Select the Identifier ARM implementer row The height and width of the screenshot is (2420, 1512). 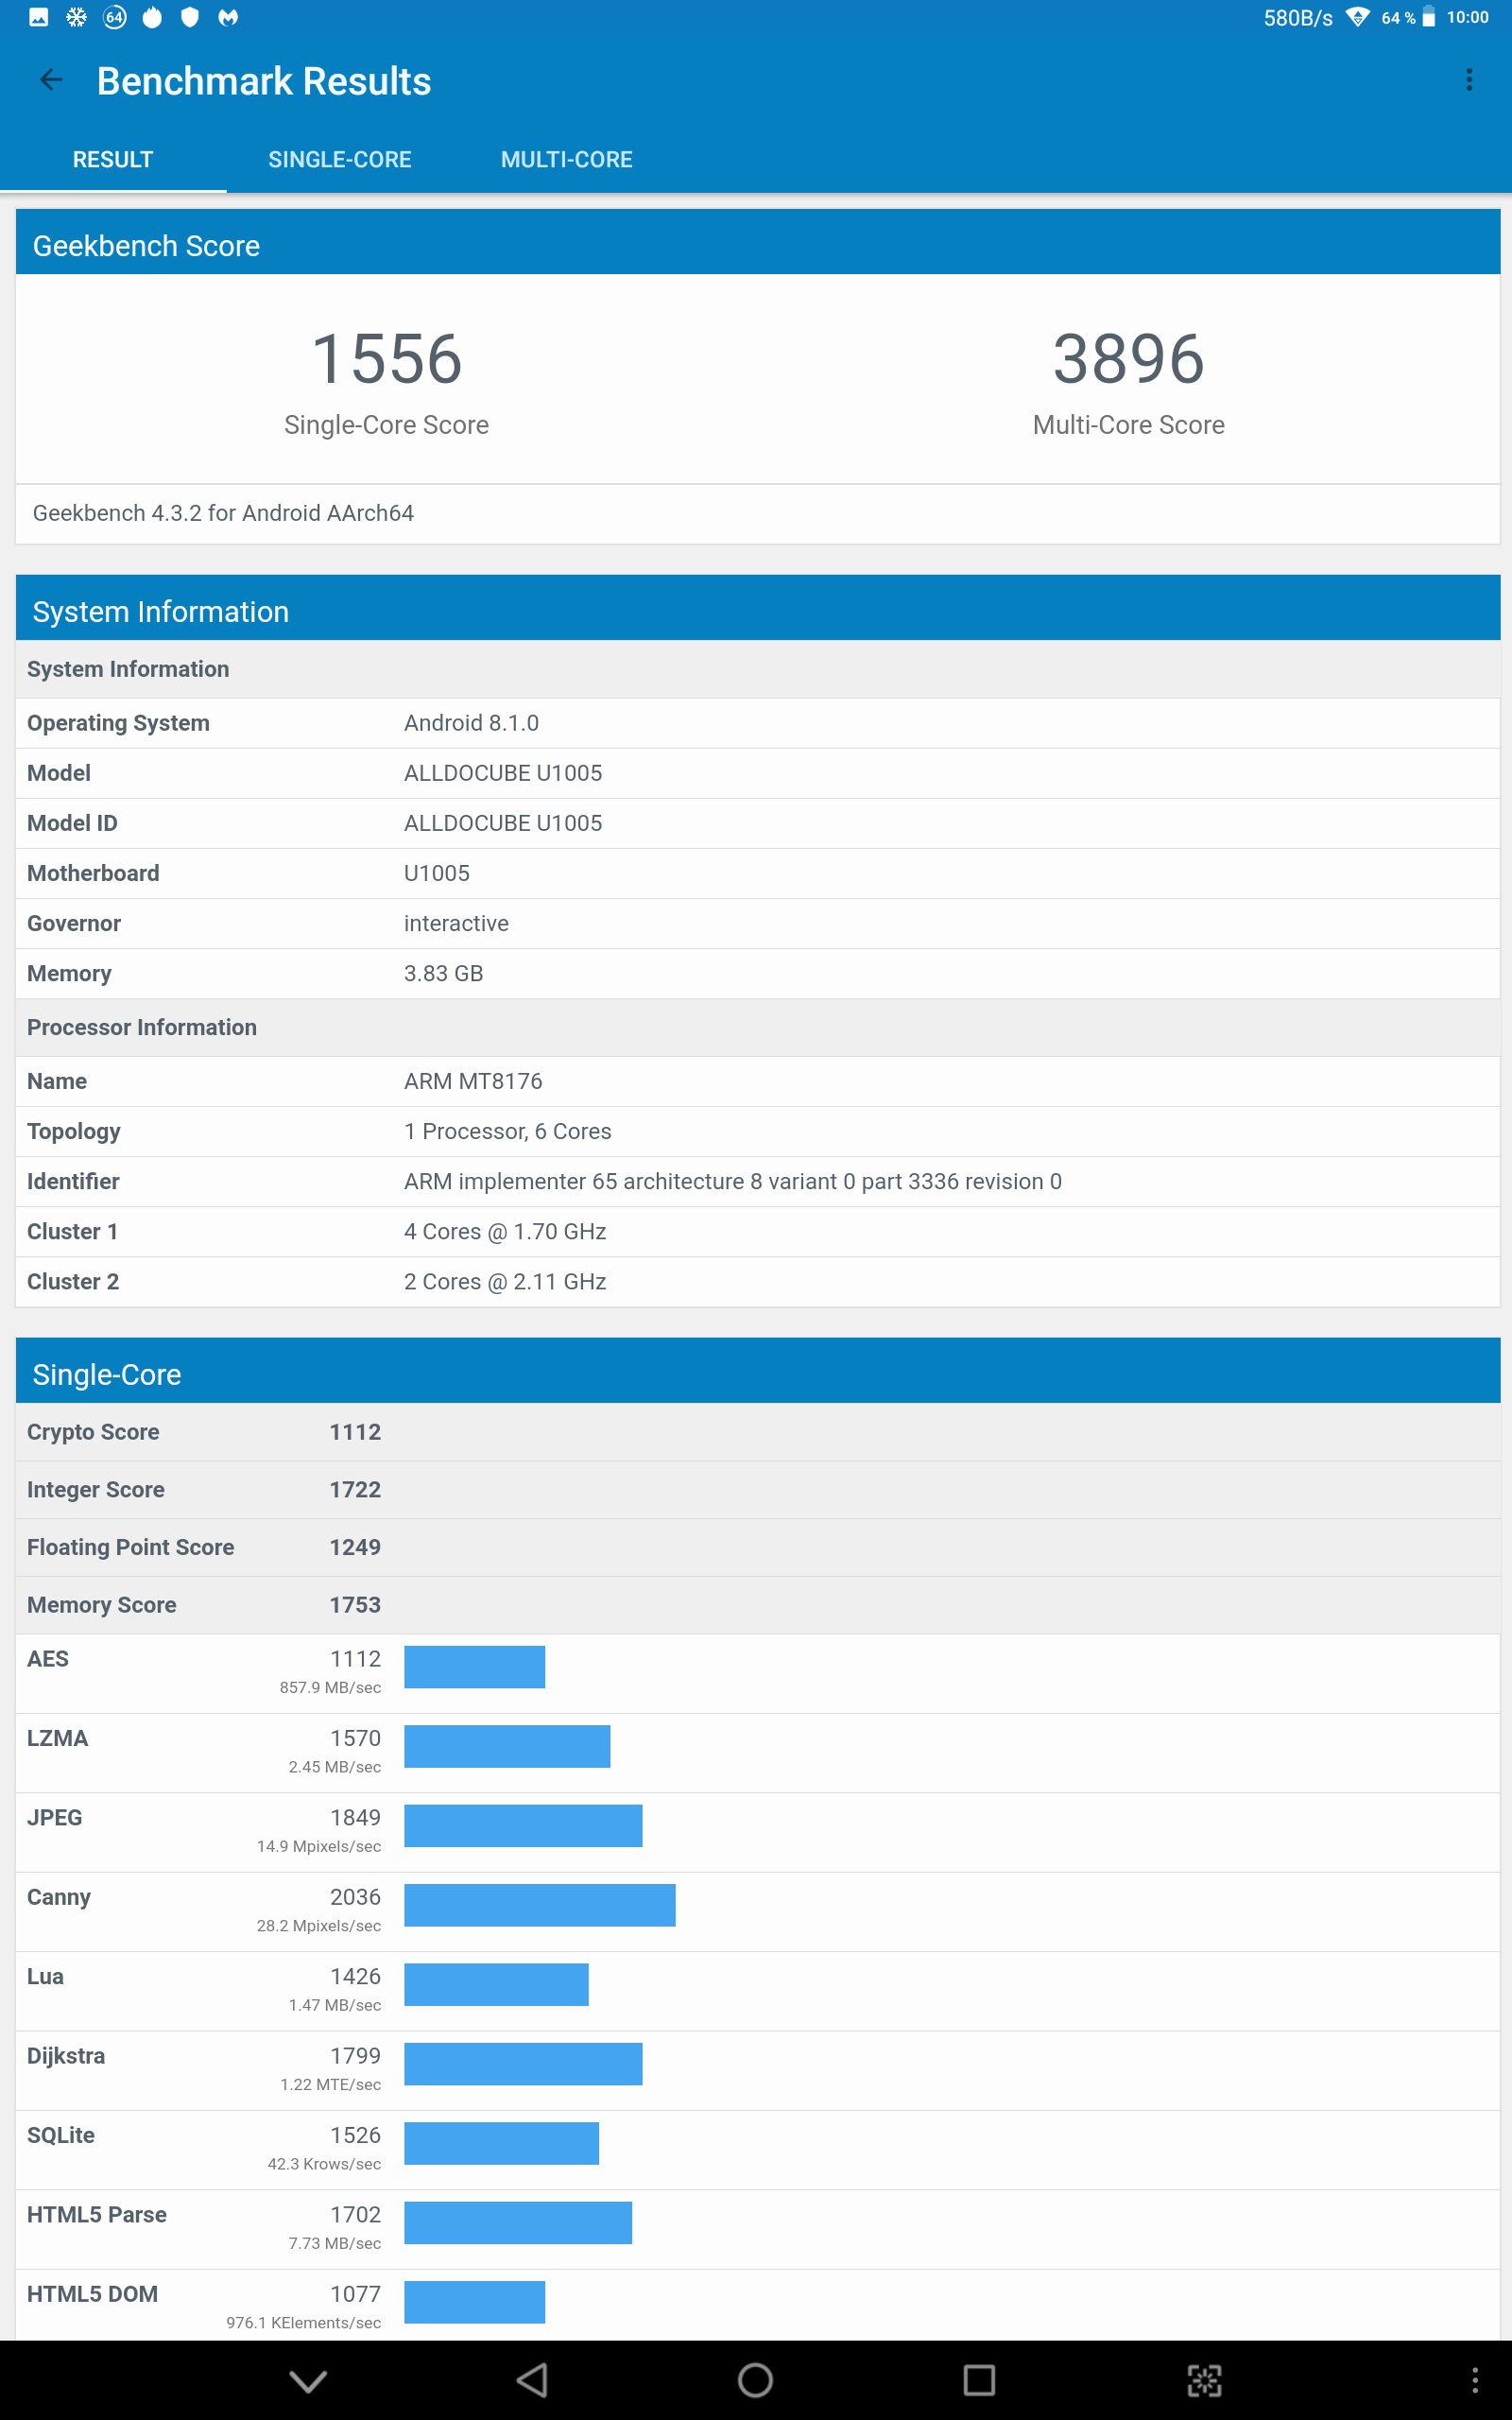tap(757, 1181)
